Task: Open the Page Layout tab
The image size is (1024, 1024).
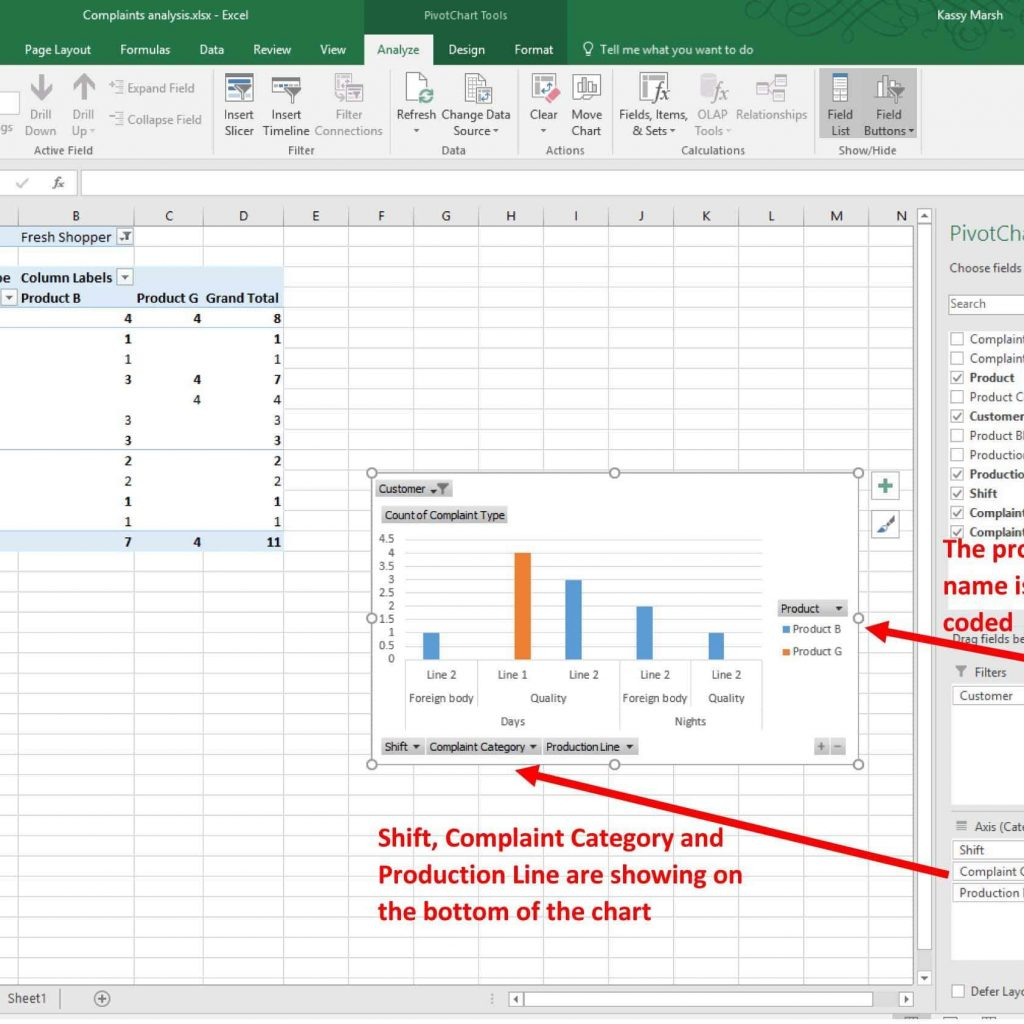Action: [x=58, y=50]
